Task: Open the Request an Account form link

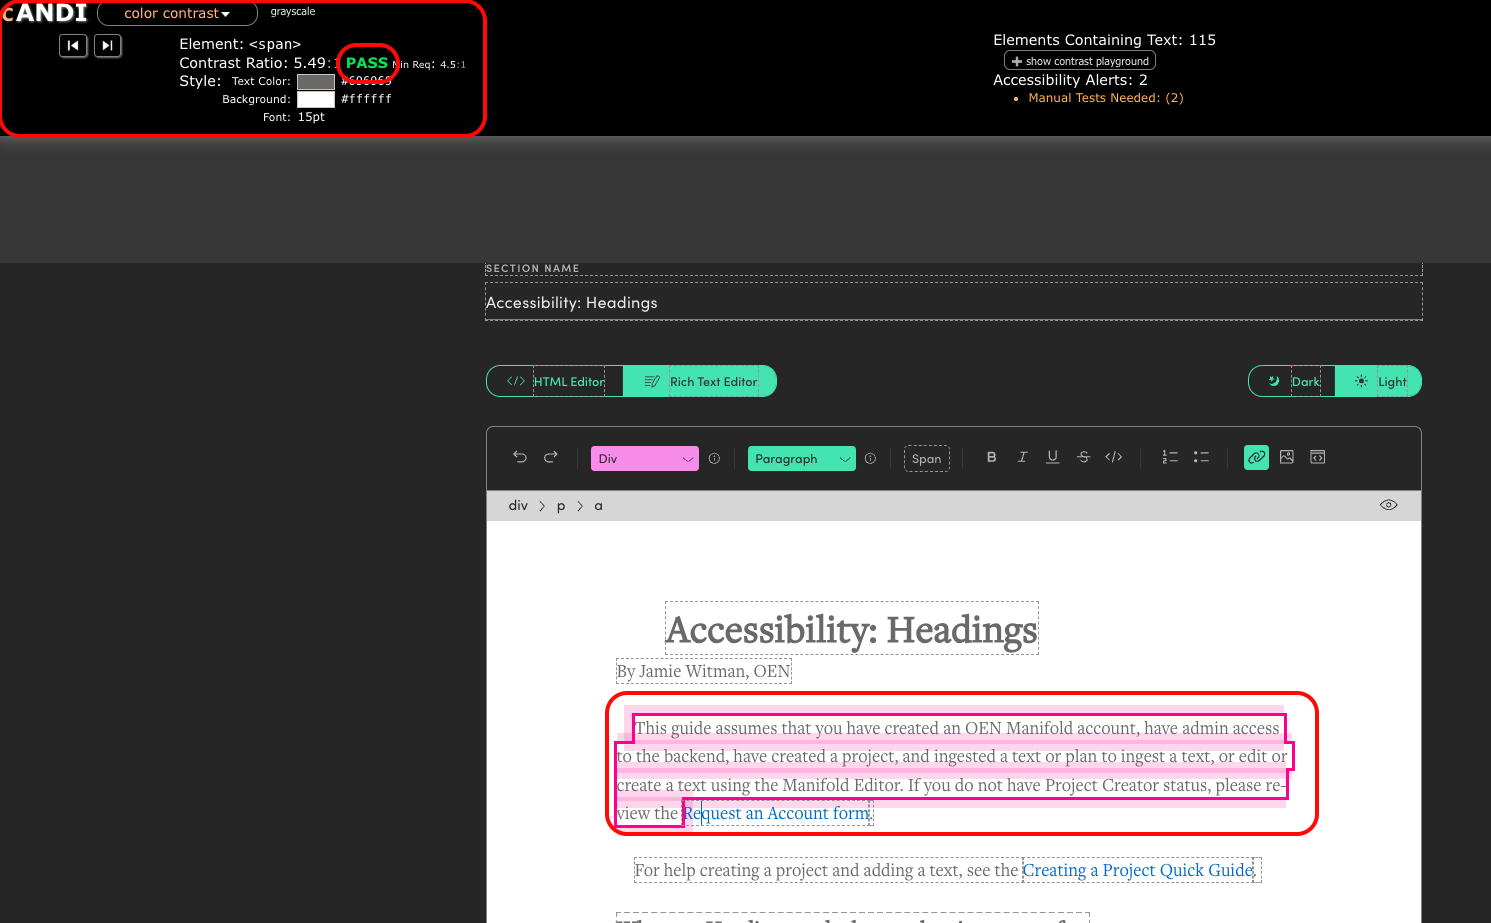Action: 777,813
